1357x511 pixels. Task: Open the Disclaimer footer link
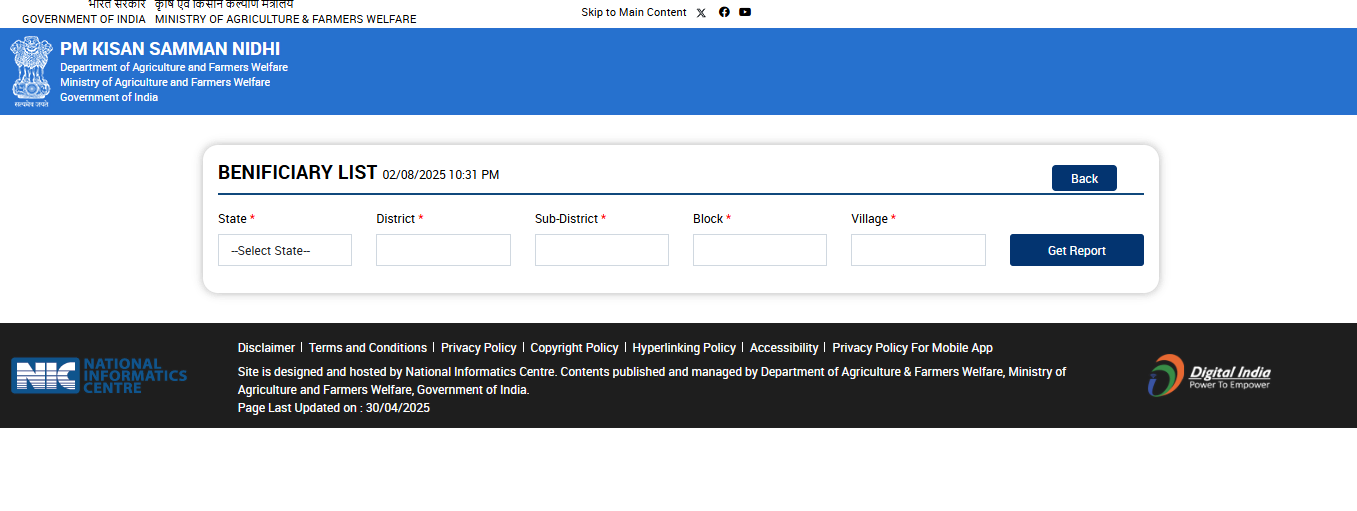(x=266, y=348)
